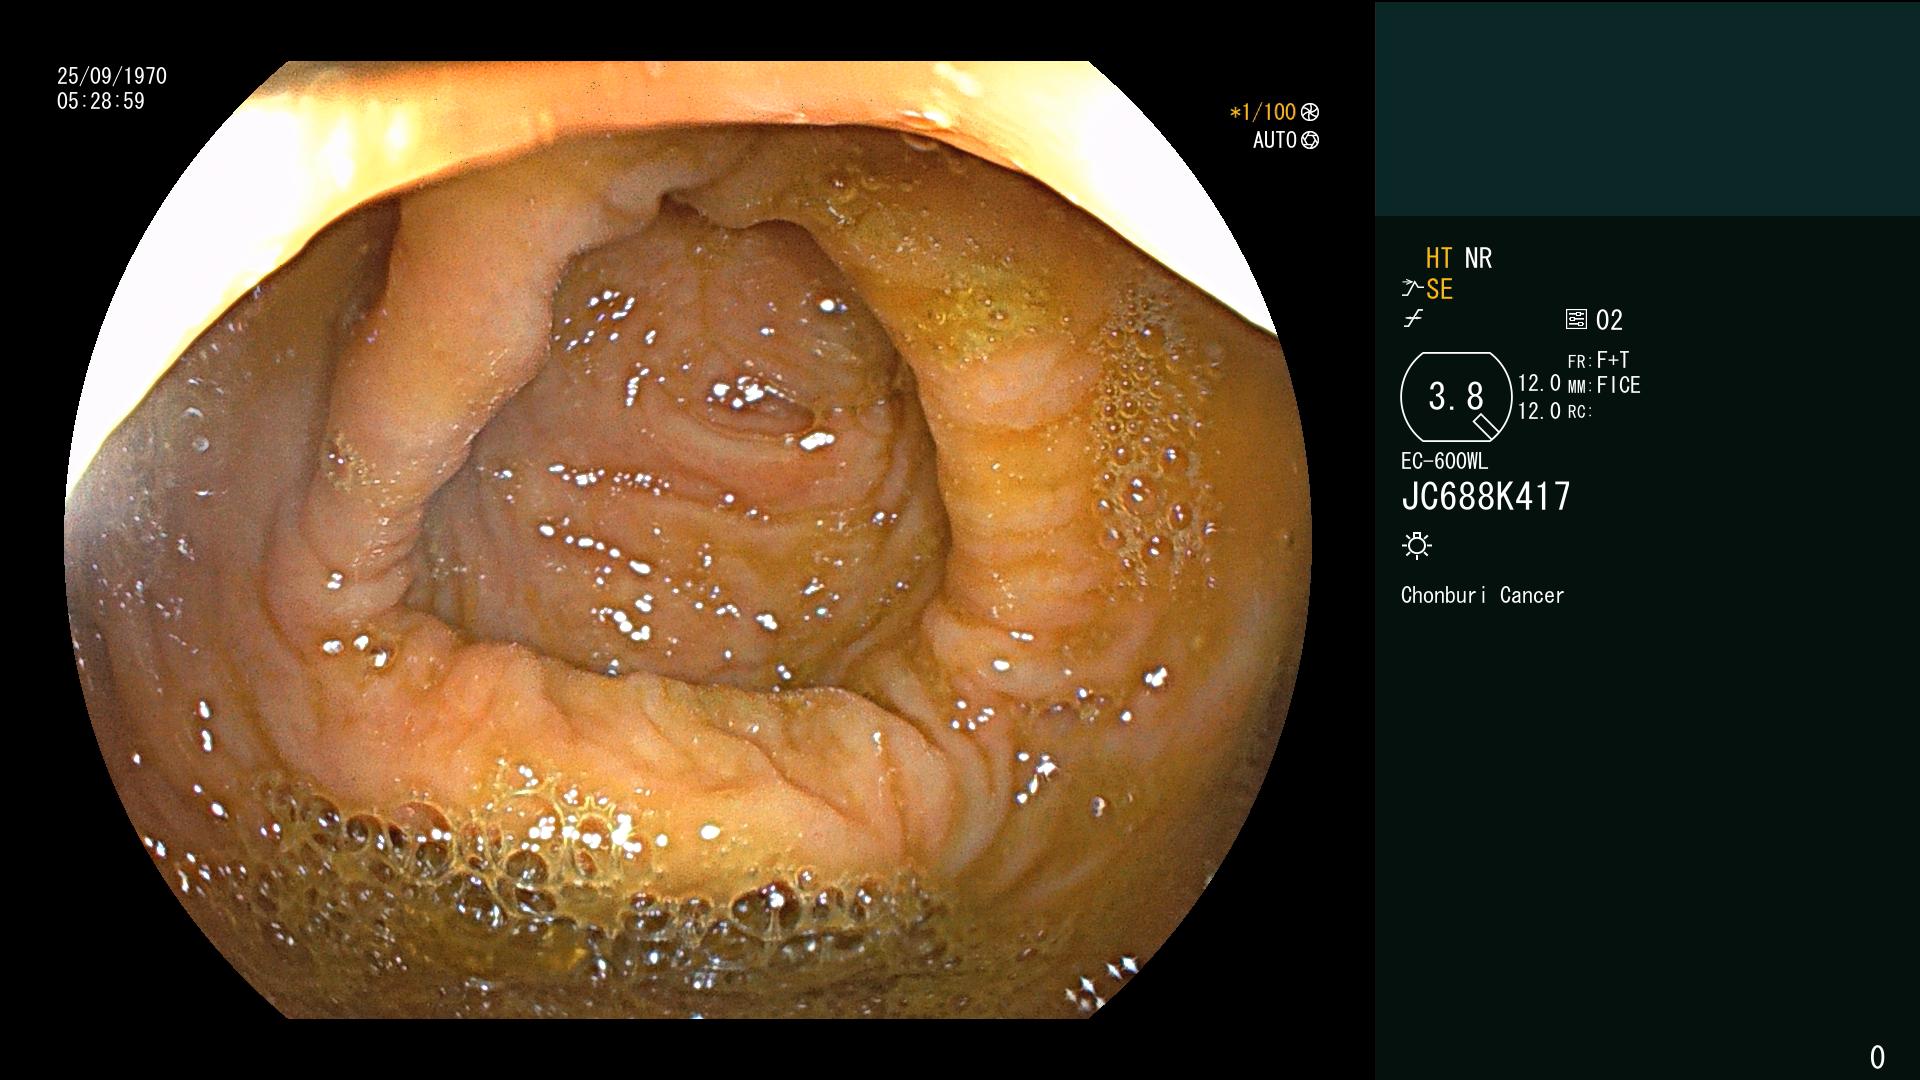
Task: Click the endoscopic live image view
Action: (x=688, y=540)
